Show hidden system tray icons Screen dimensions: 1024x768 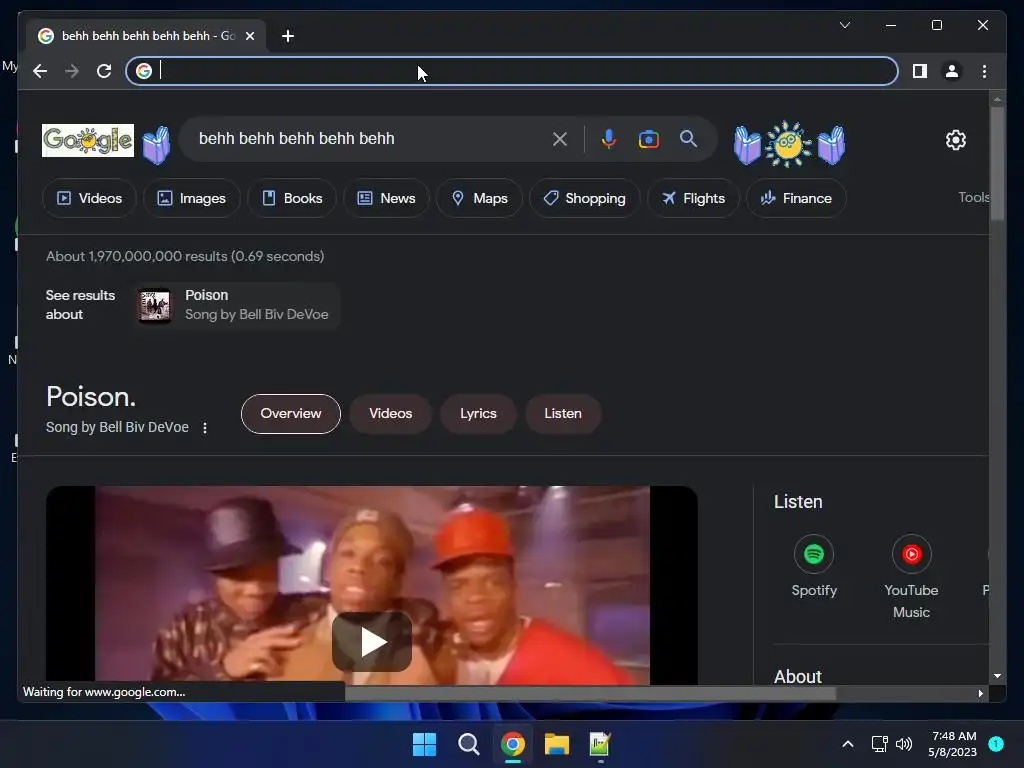pos(848,744)
